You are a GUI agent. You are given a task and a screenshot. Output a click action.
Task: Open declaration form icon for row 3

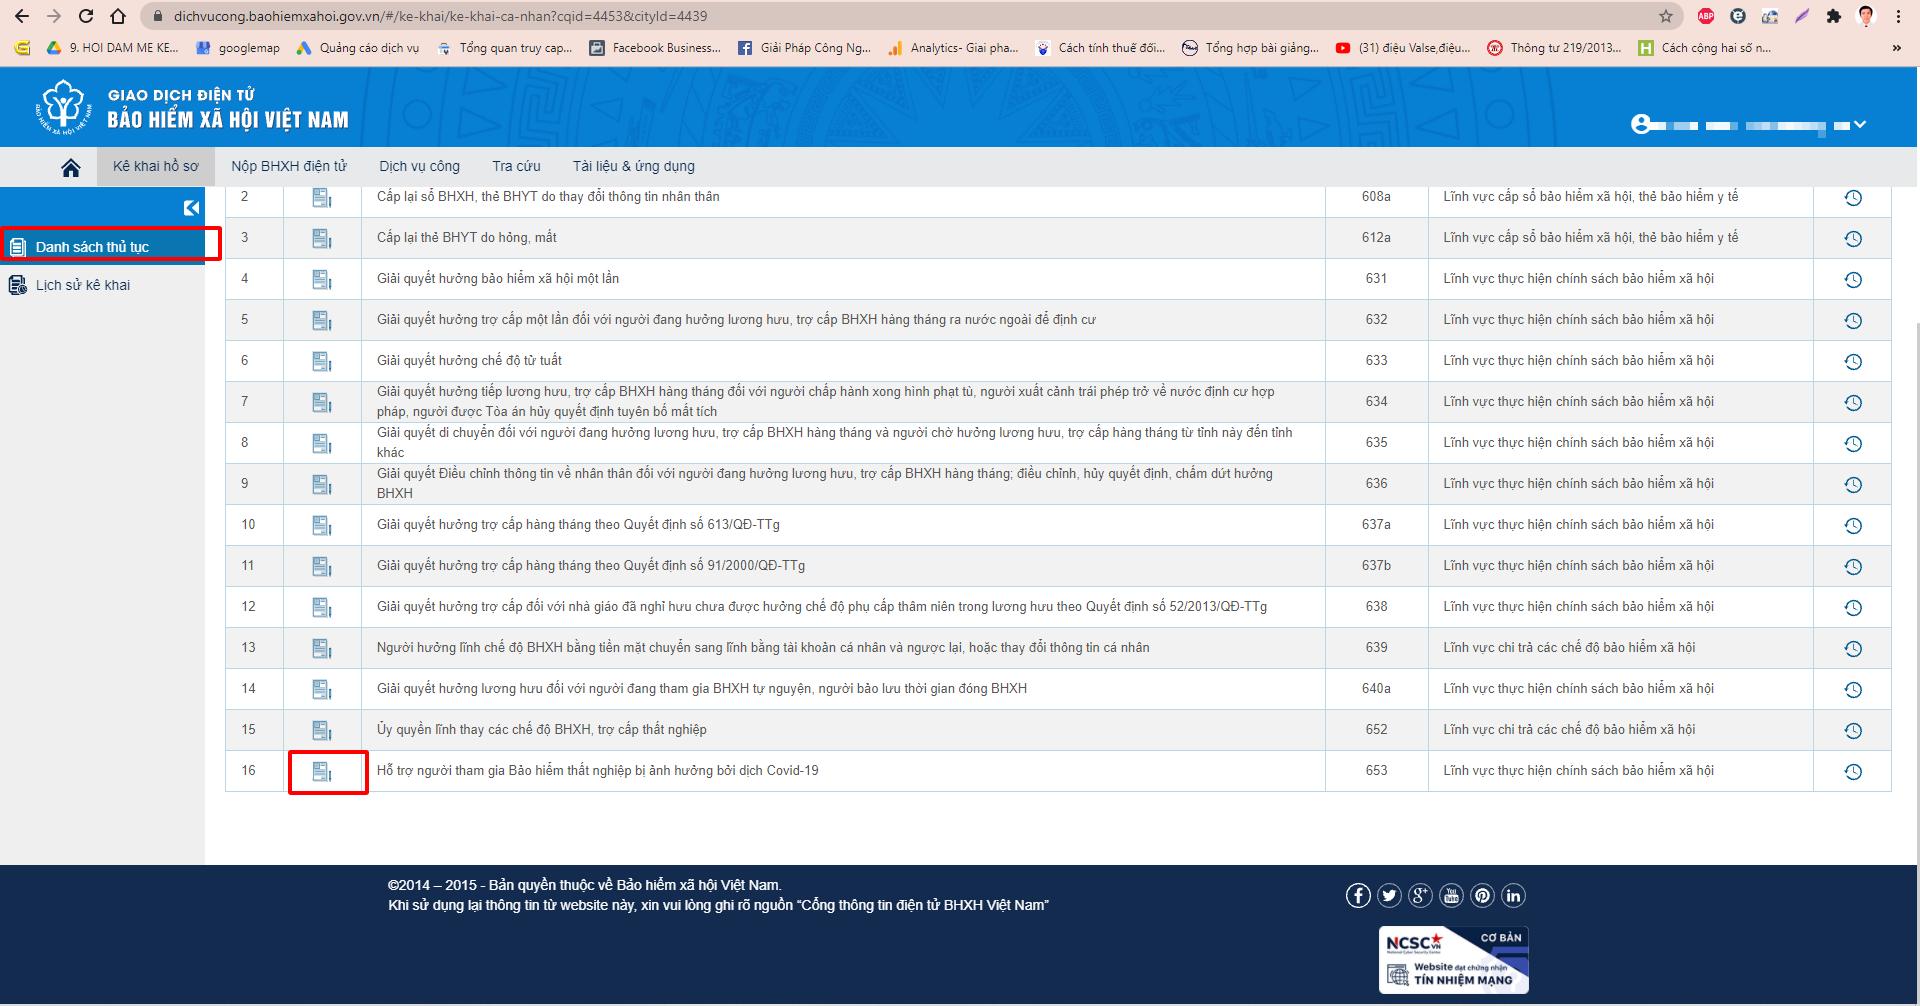point(322,239)
